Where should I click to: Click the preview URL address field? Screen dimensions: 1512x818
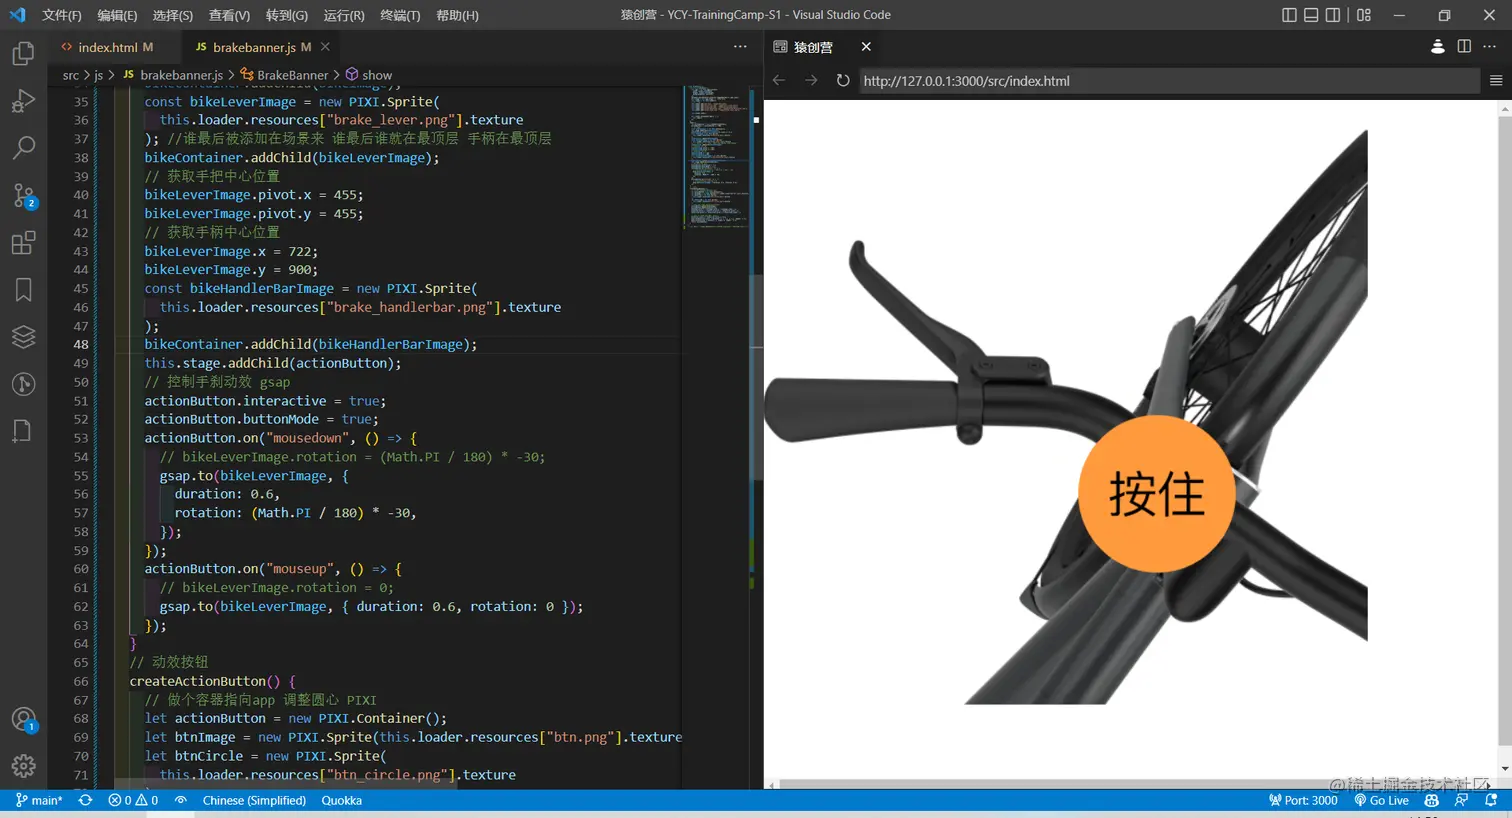1168,81
